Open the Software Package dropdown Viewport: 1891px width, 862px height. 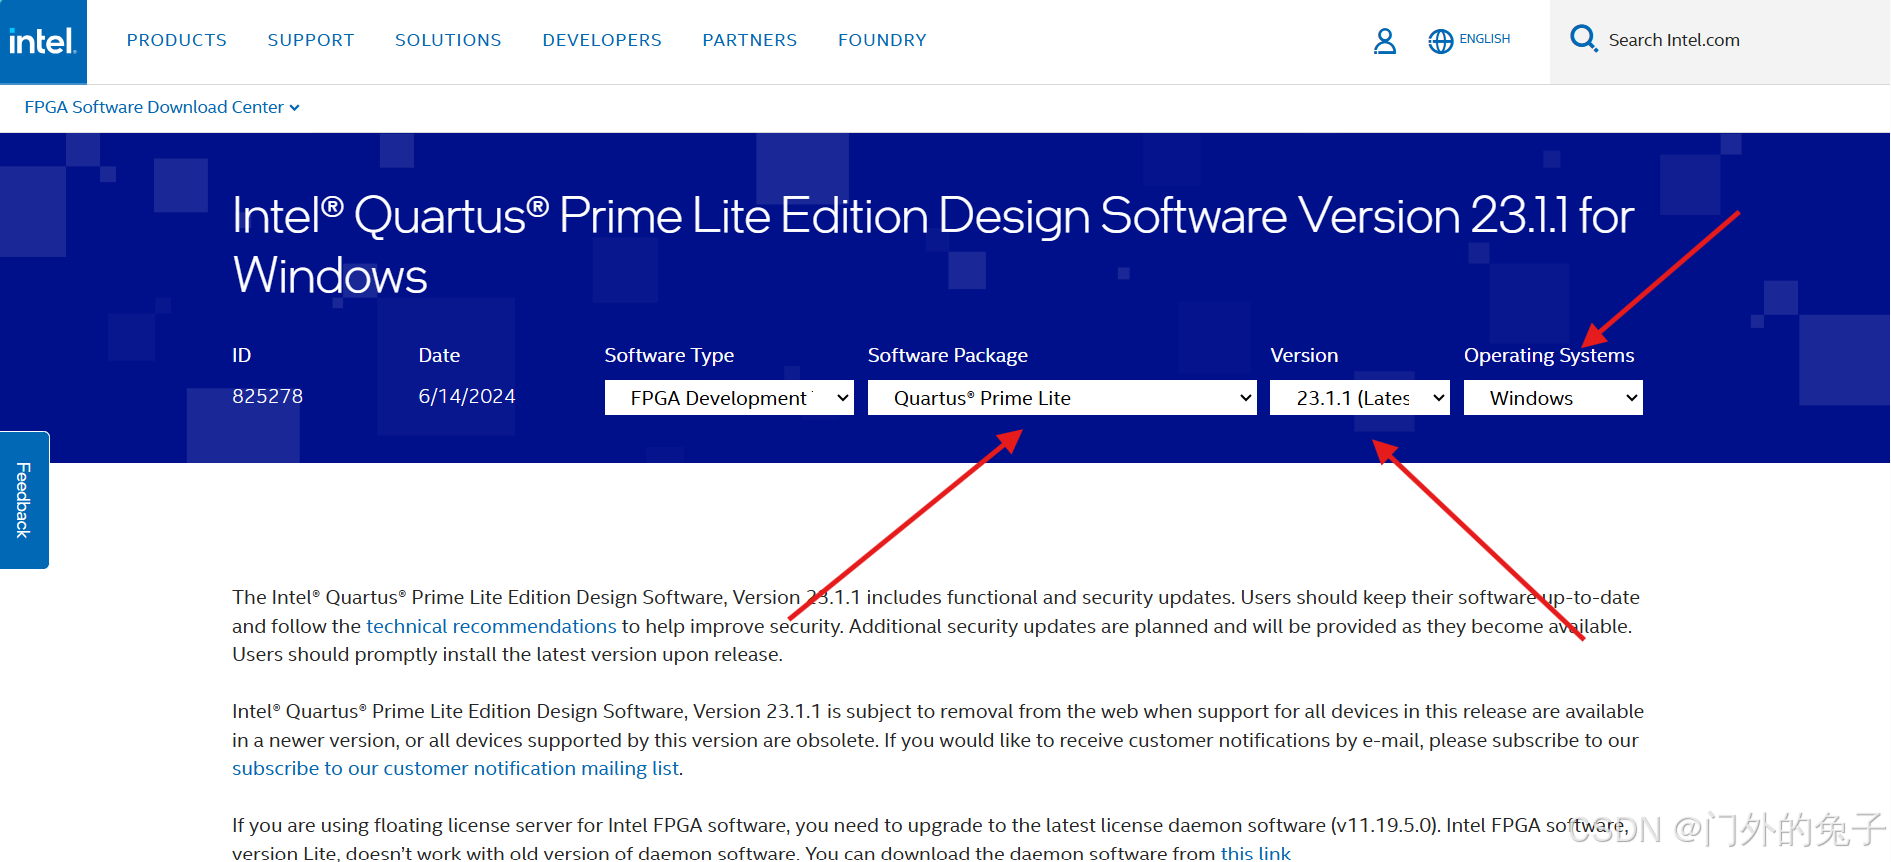[1062, 398]
